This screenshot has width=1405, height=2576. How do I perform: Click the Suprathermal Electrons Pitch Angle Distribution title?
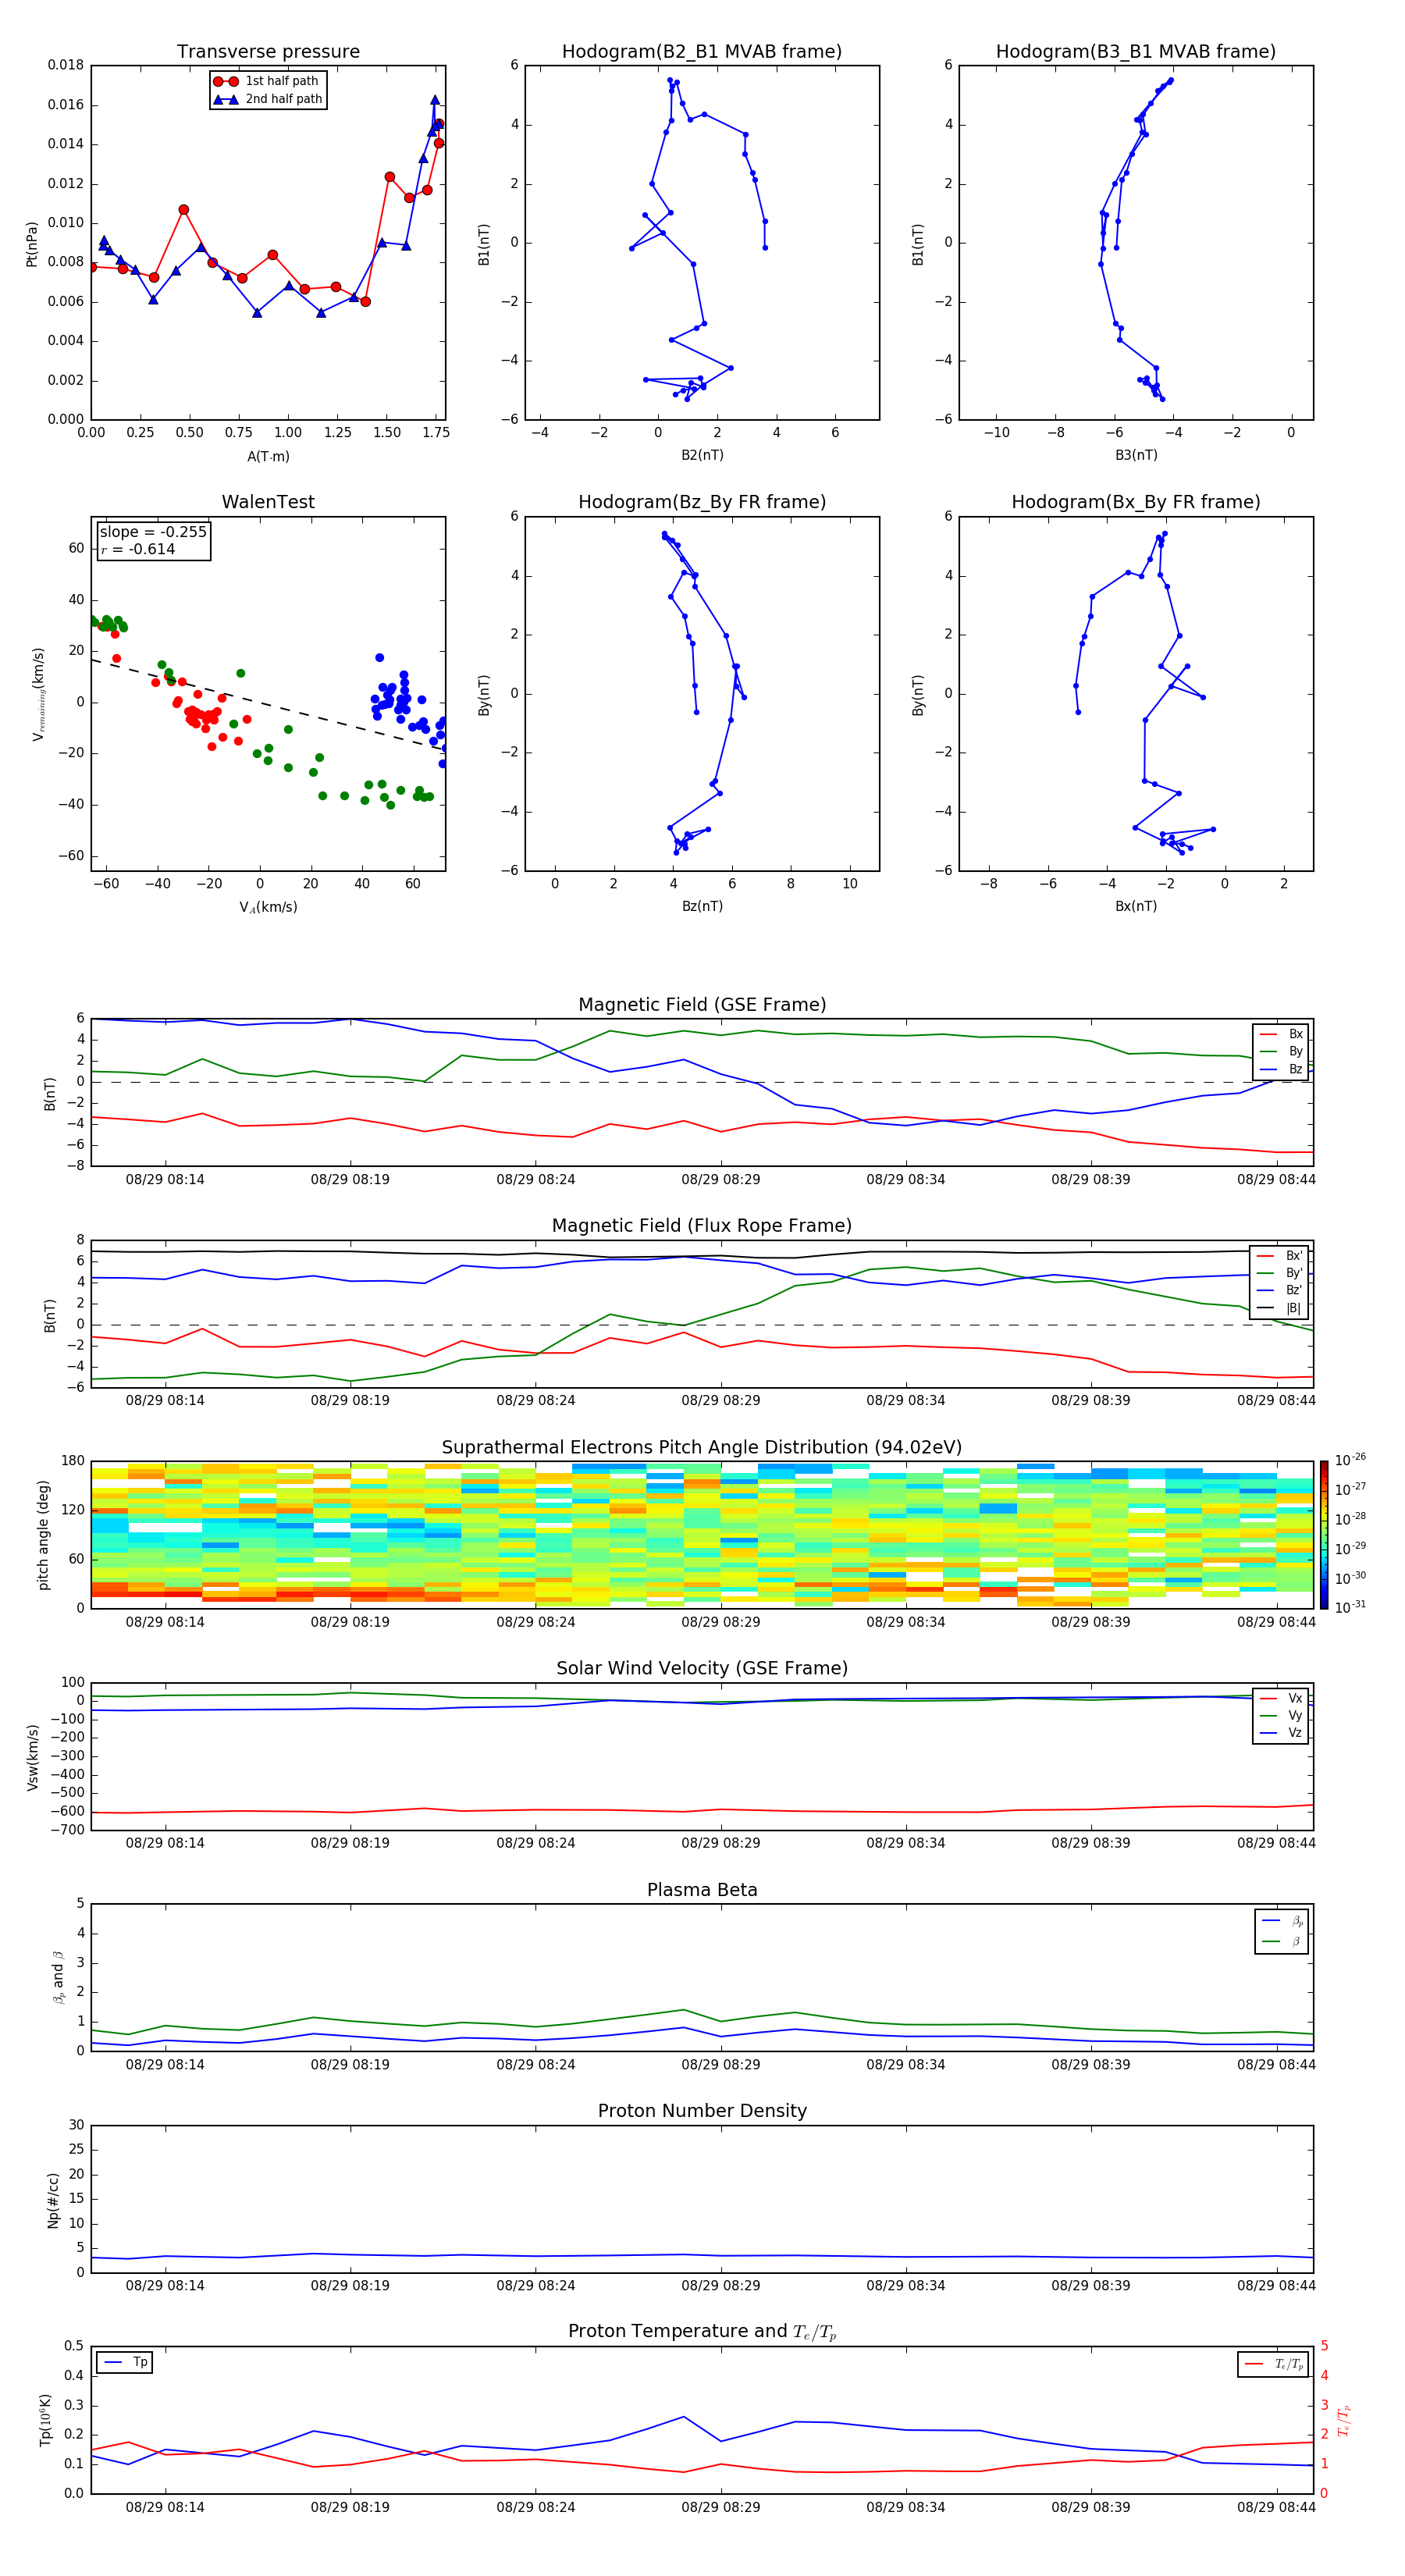702,1448
